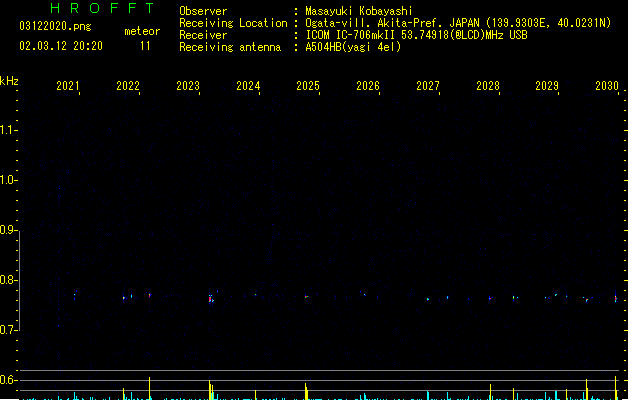Image resolution: width=629 pixels, height=400 pixels.
Task: Click the meteor count label
Action: [142, 31]
